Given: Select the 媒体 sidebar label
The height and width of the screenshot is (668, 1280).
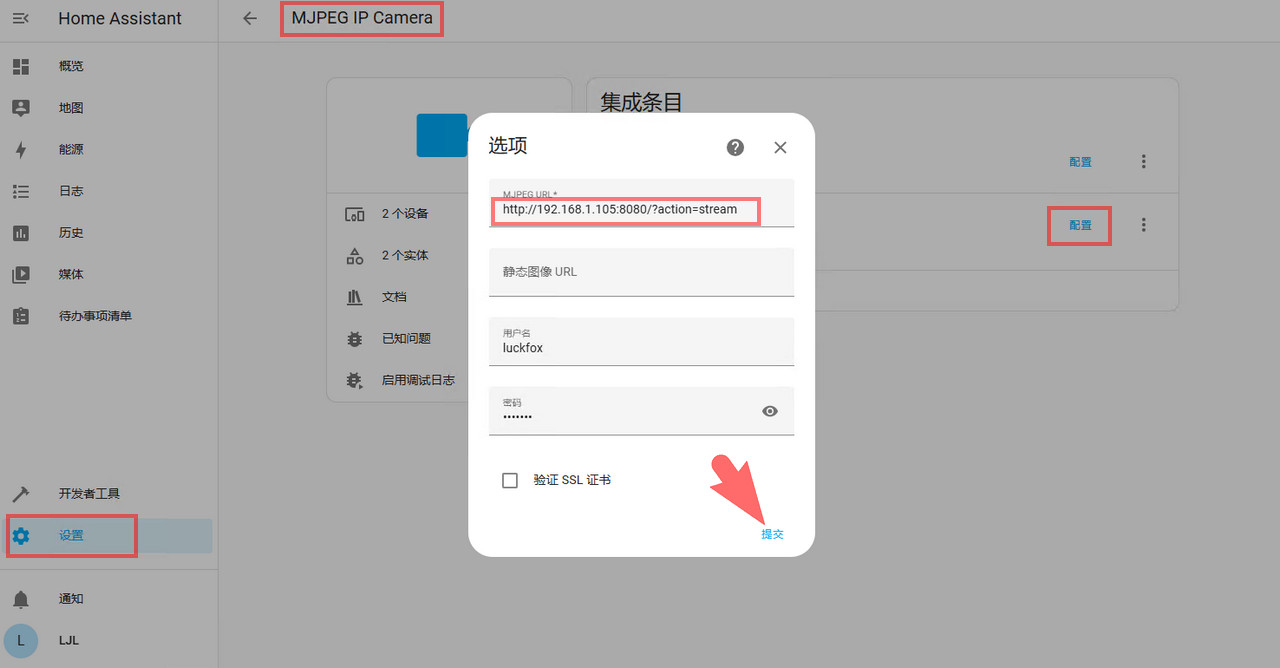Looking at the screenshot, I should click(71, 275).
